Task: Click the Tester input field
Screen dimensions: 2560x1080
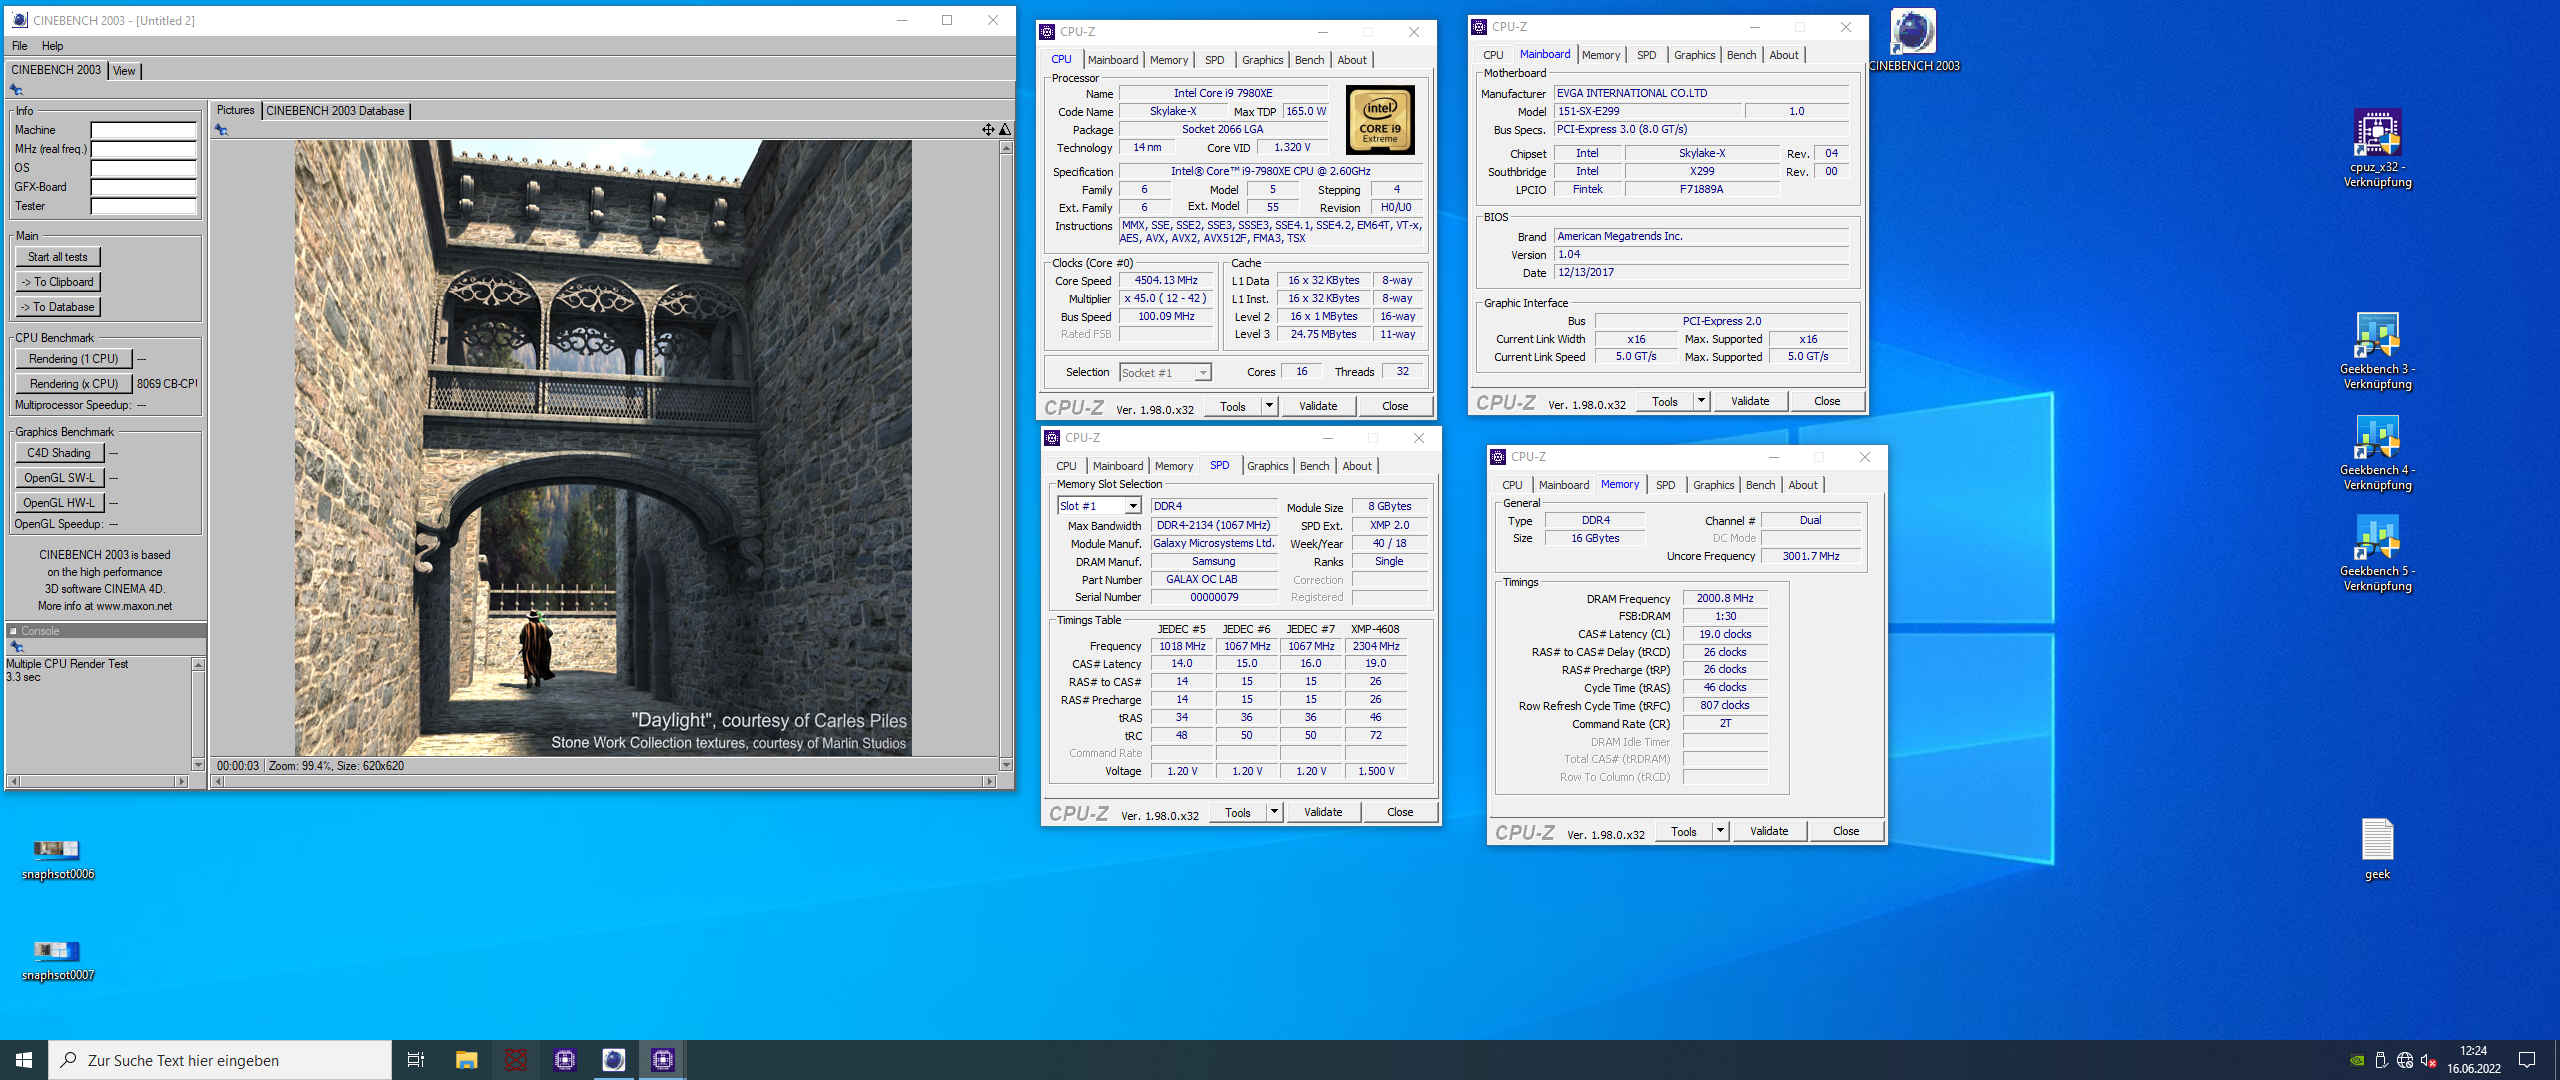Action: point(144,206)
